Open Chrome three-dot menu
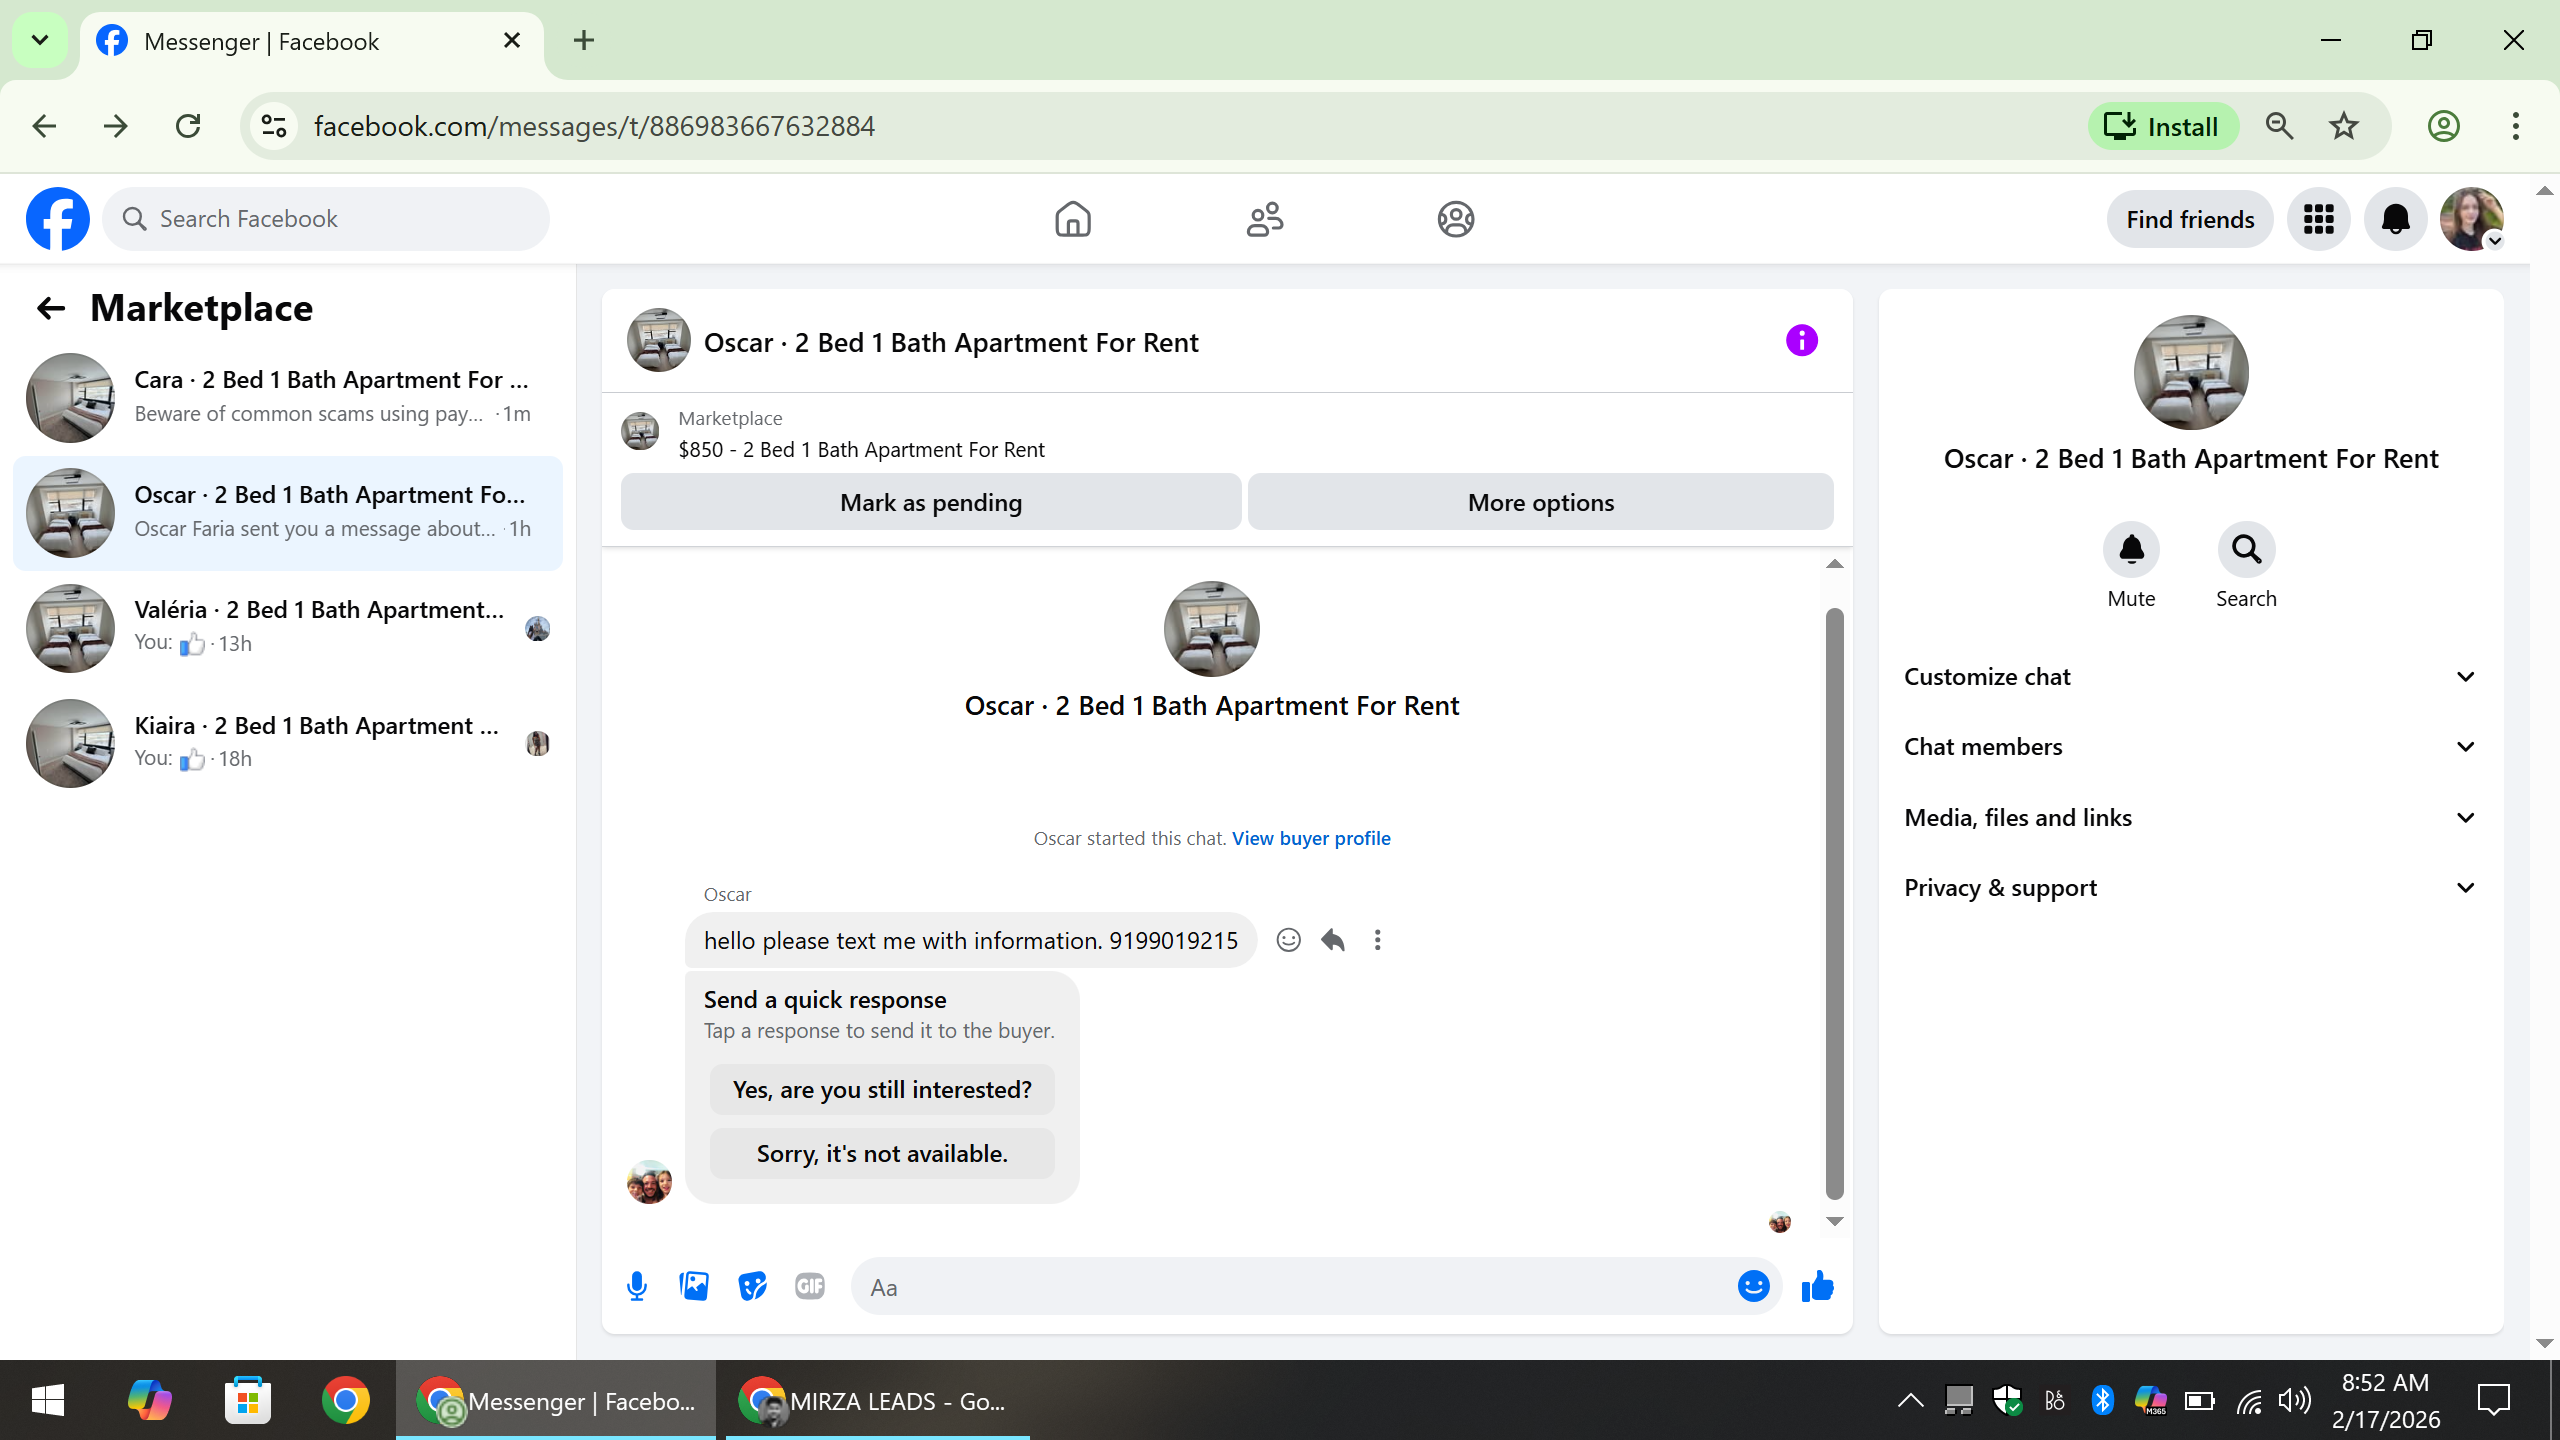 (2515, 126)
